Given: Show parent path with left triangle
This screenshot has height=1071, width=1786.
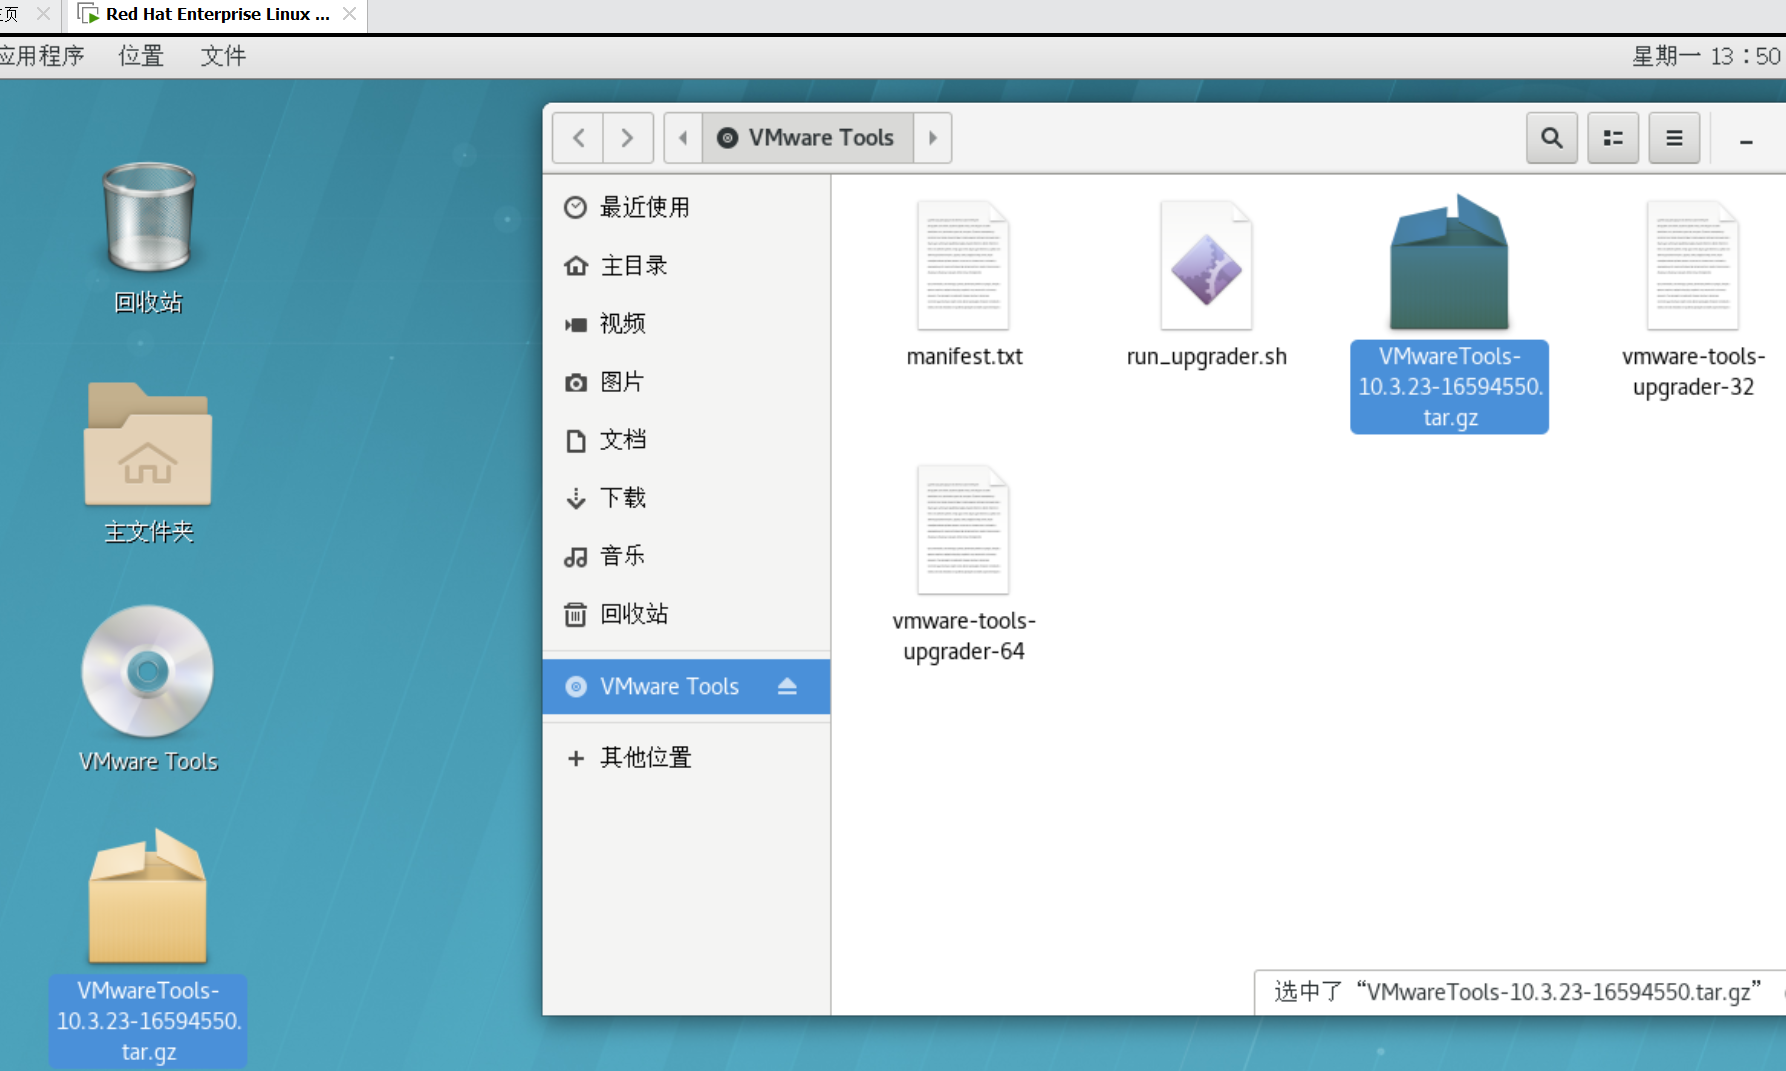Looking at the screenshot, I should click(x=683, y=138).
